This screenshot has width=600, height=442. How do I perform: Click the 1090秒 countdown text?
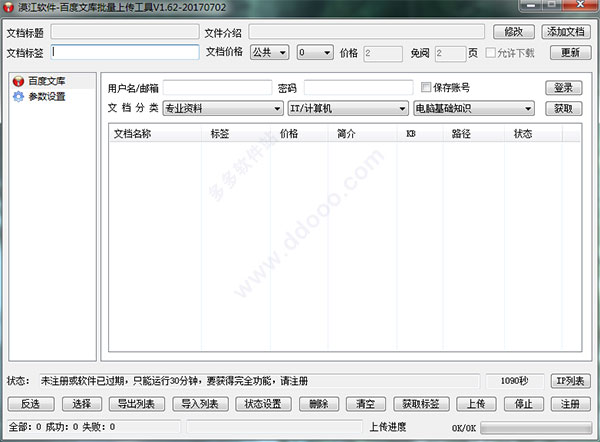pos(515,381)
